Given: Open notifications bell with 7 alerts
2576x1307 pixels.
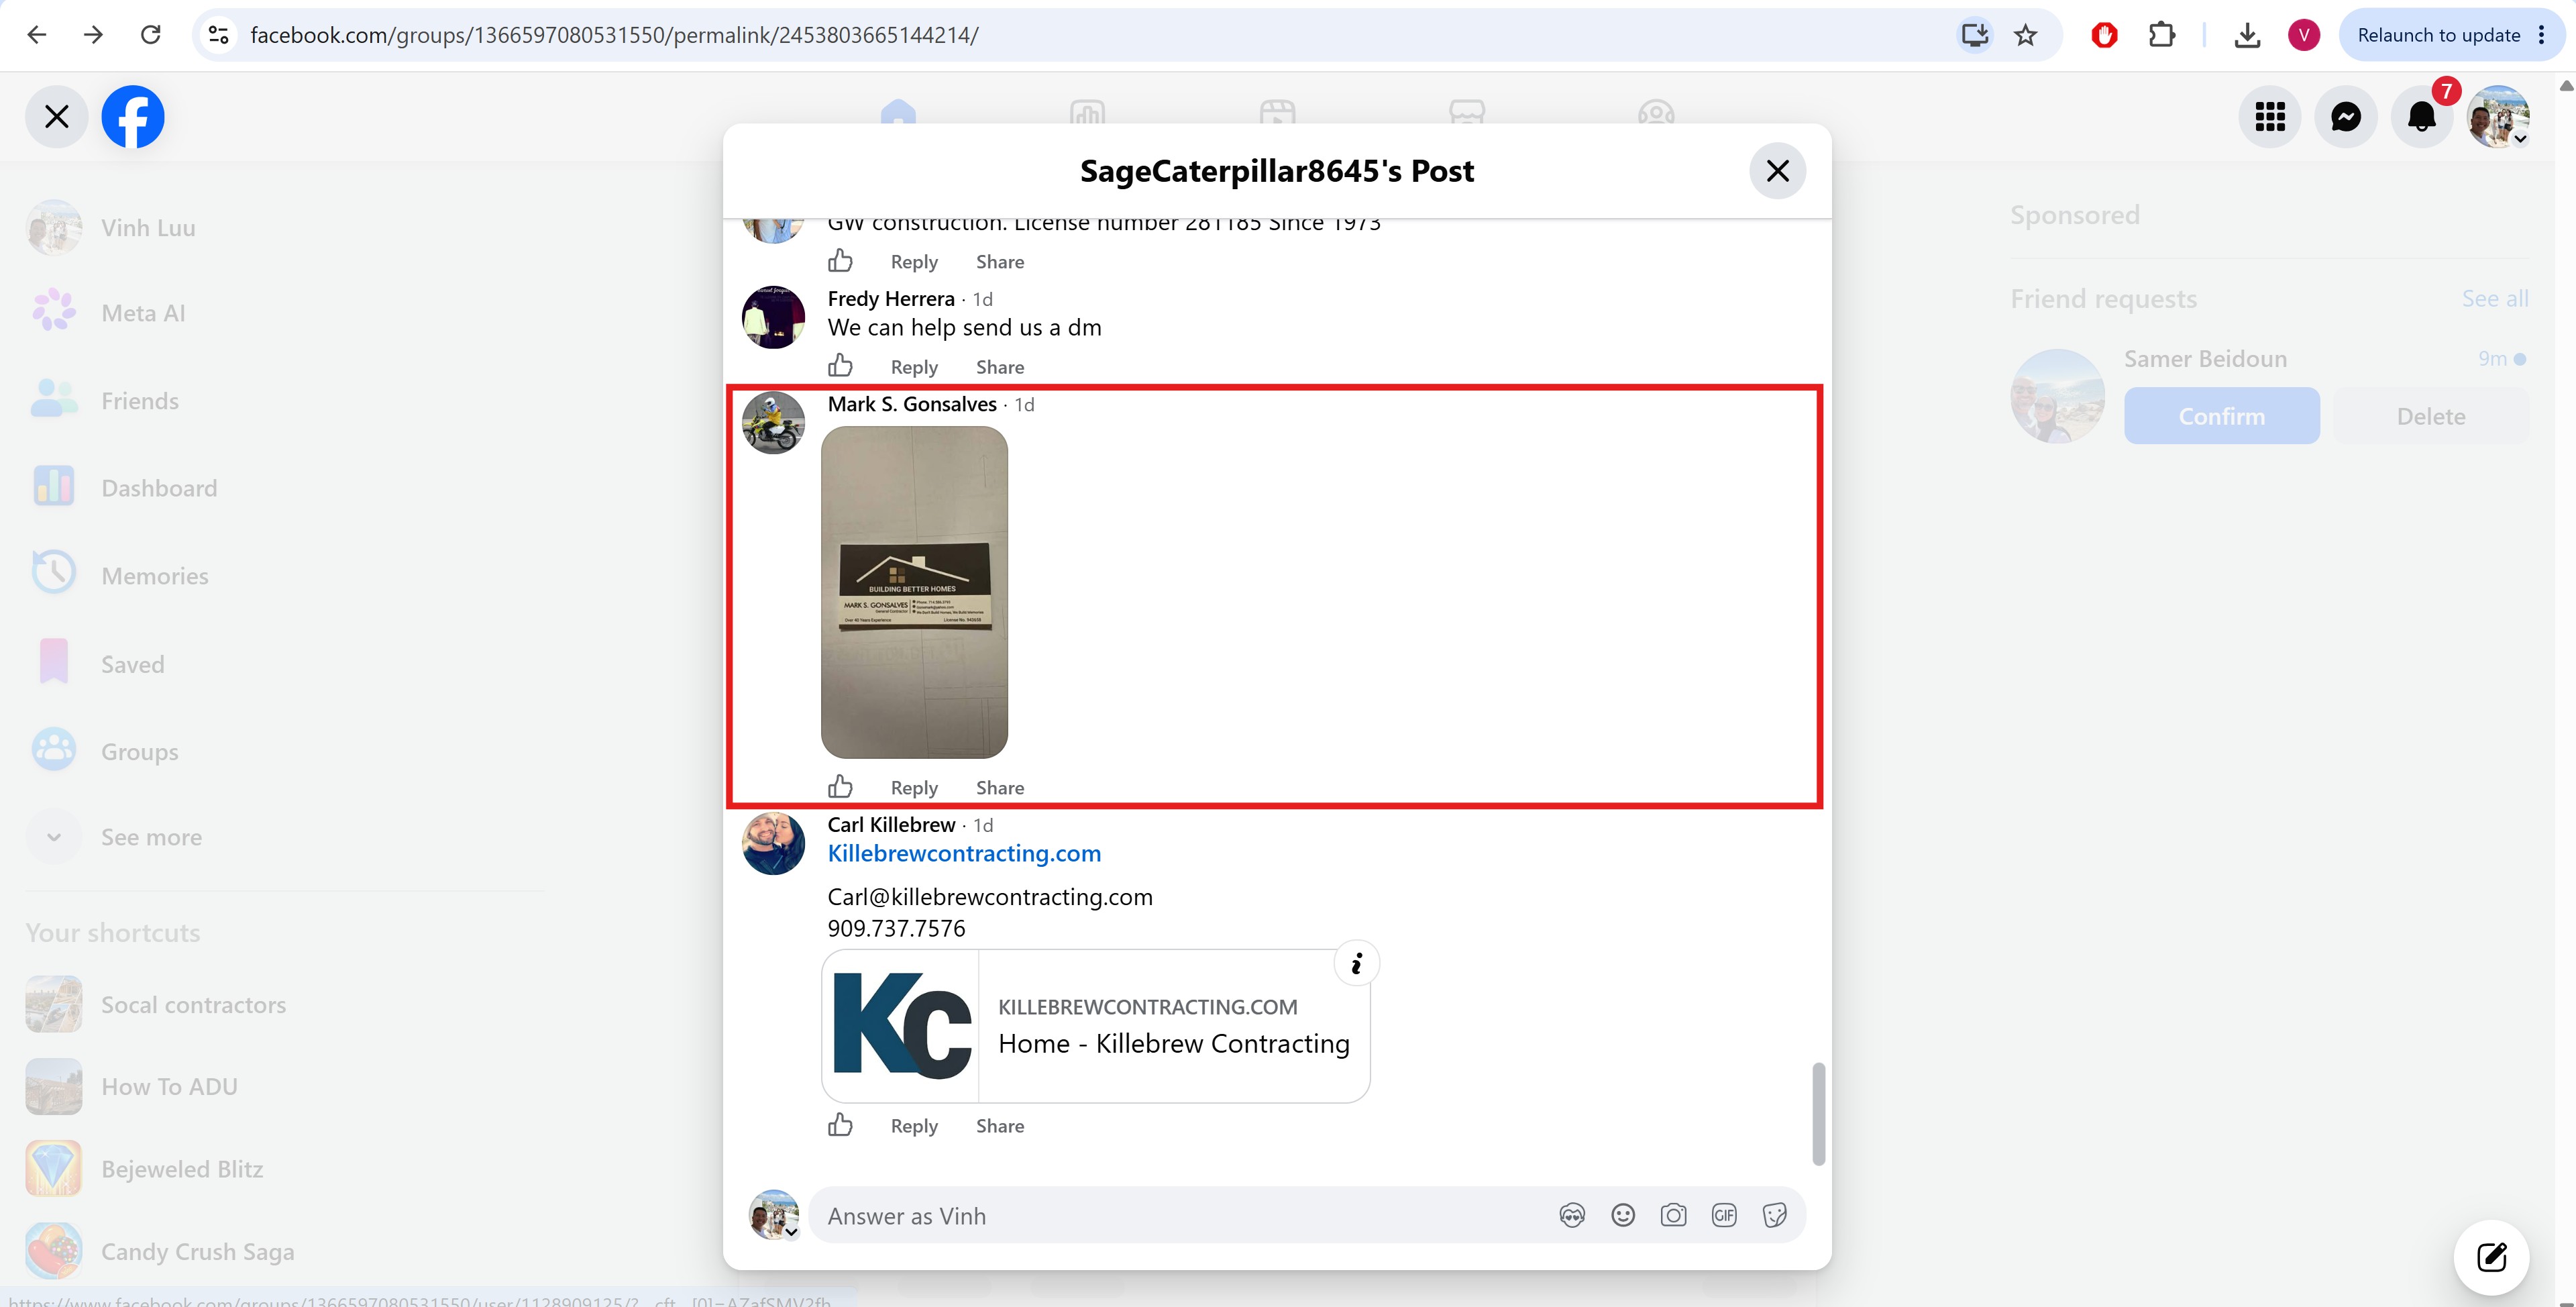Looking at the screenshot, I should point(2422,117).
